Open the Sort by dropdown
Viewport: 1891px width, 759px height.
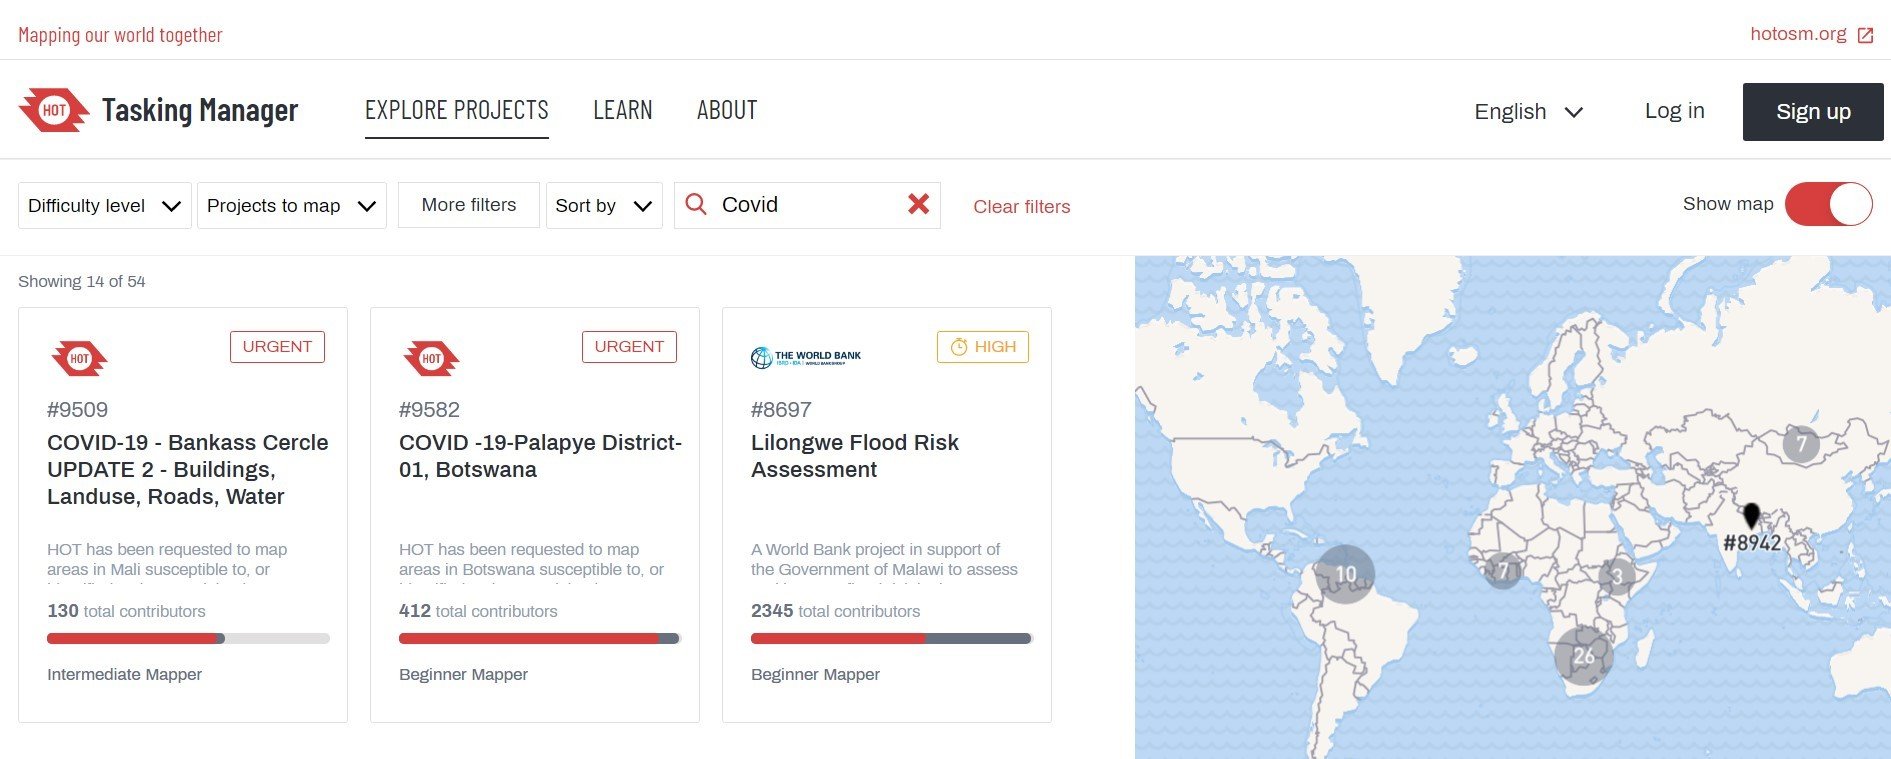(x=603, y=205)
